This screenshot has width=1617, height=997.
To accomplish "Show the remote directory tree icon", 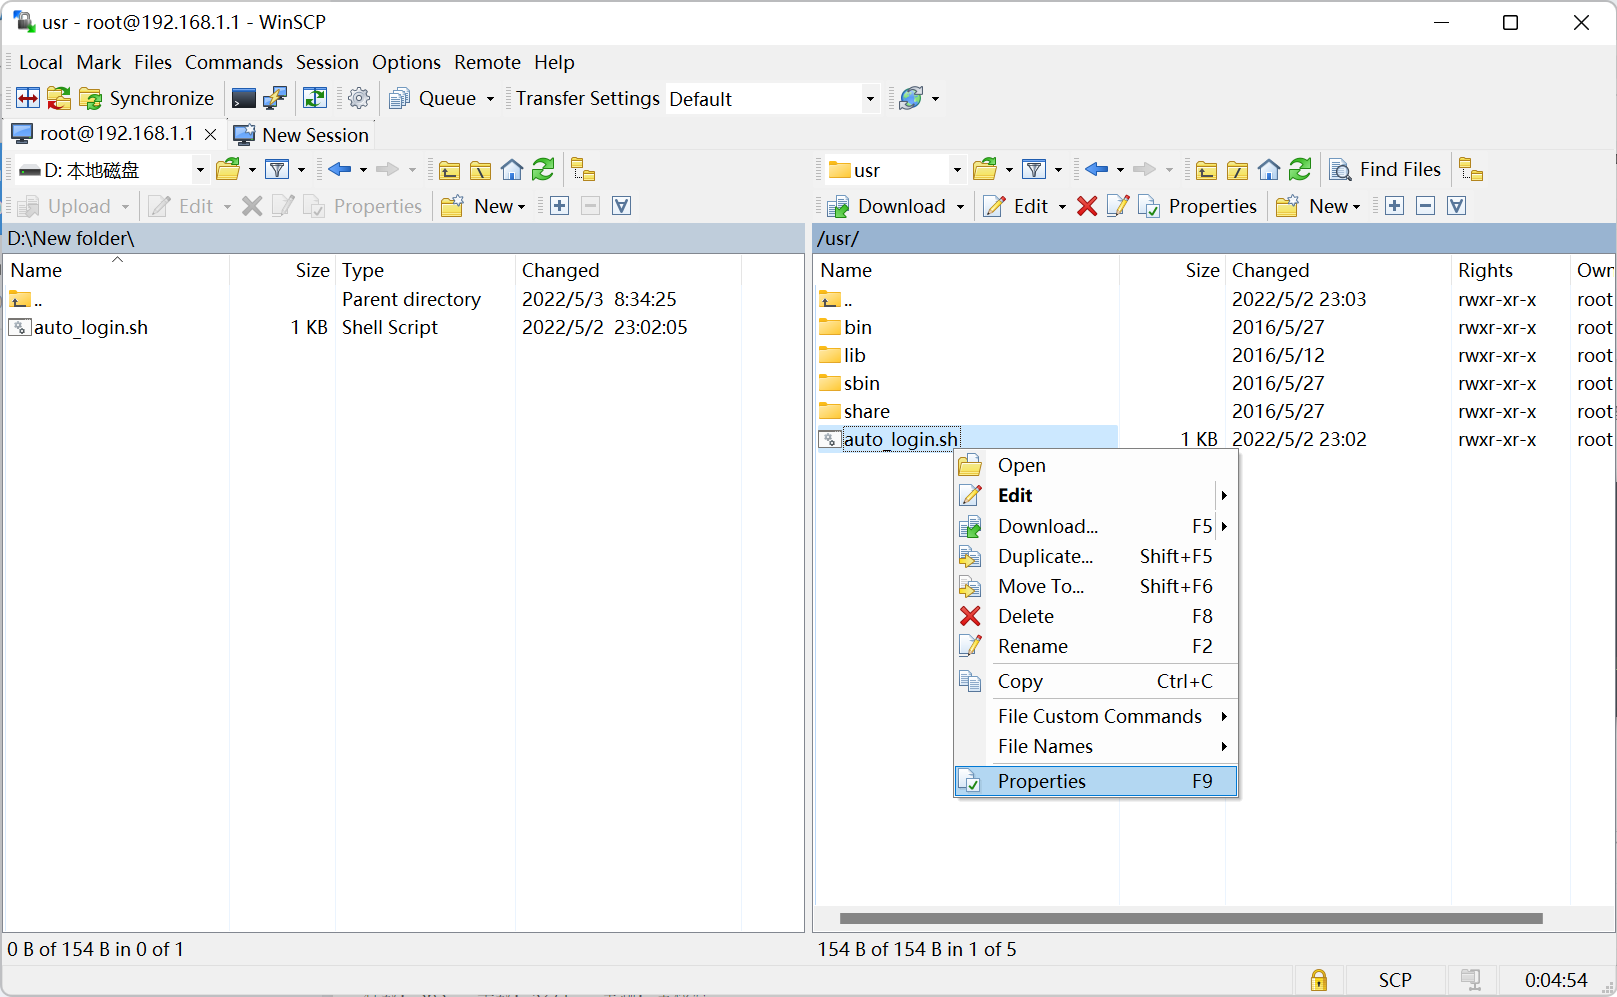I will tap(1471, 170).
